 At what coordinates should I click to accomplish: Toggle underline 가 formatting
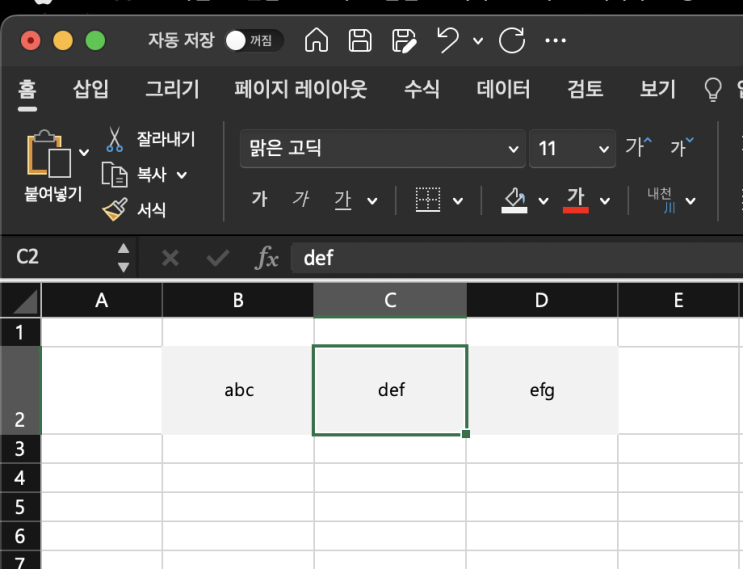343,199
